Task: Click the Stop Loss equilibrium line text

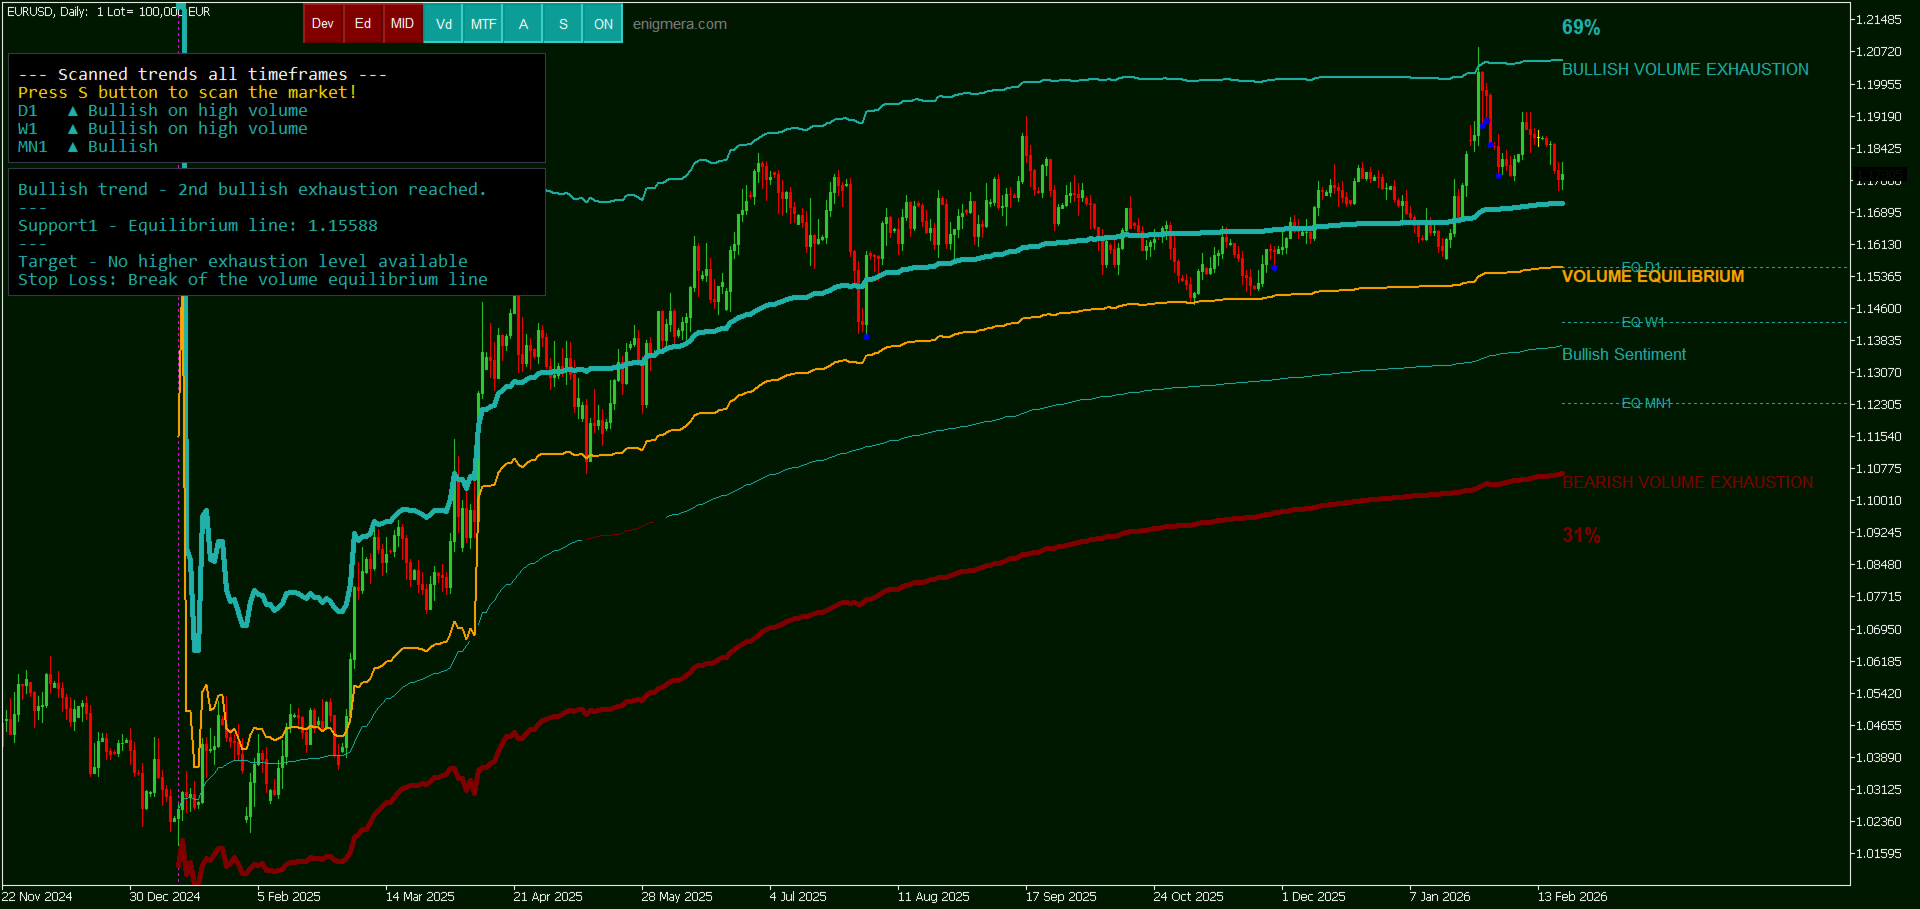Action: pos(253,280)
